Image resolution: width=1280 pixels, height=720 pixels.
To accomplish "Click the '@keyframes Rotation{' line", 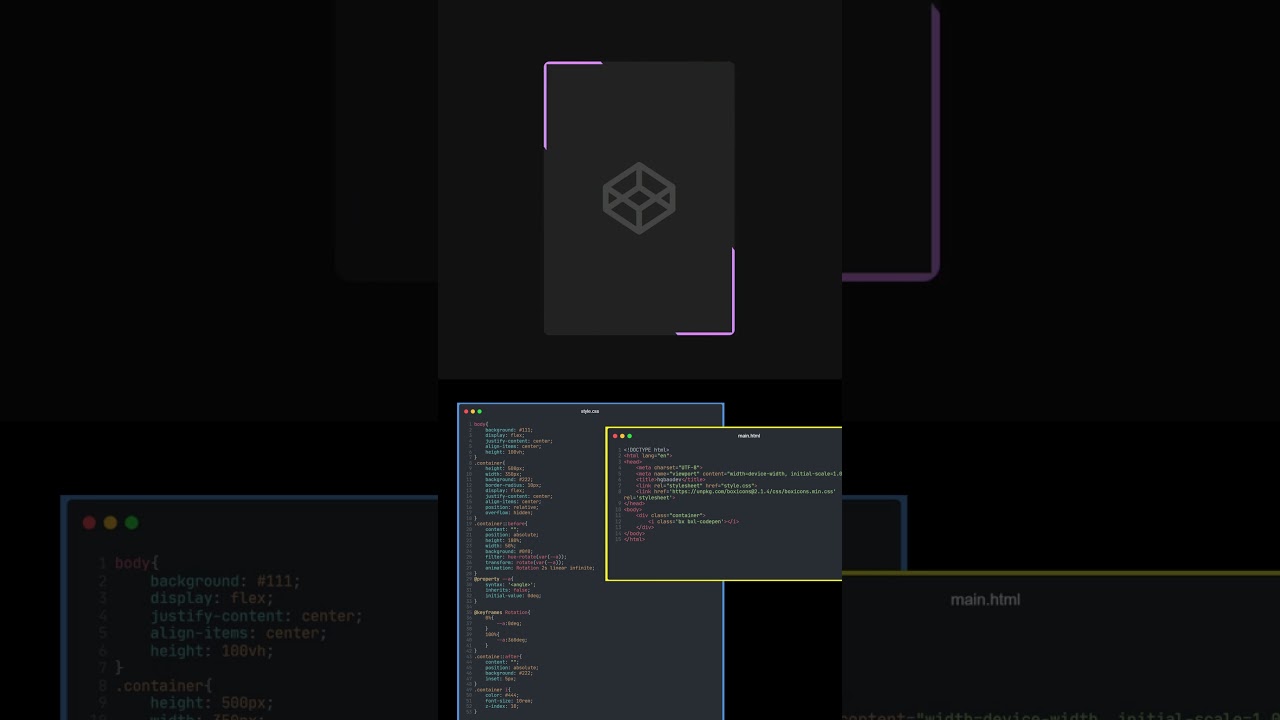I will coord(503,611).
